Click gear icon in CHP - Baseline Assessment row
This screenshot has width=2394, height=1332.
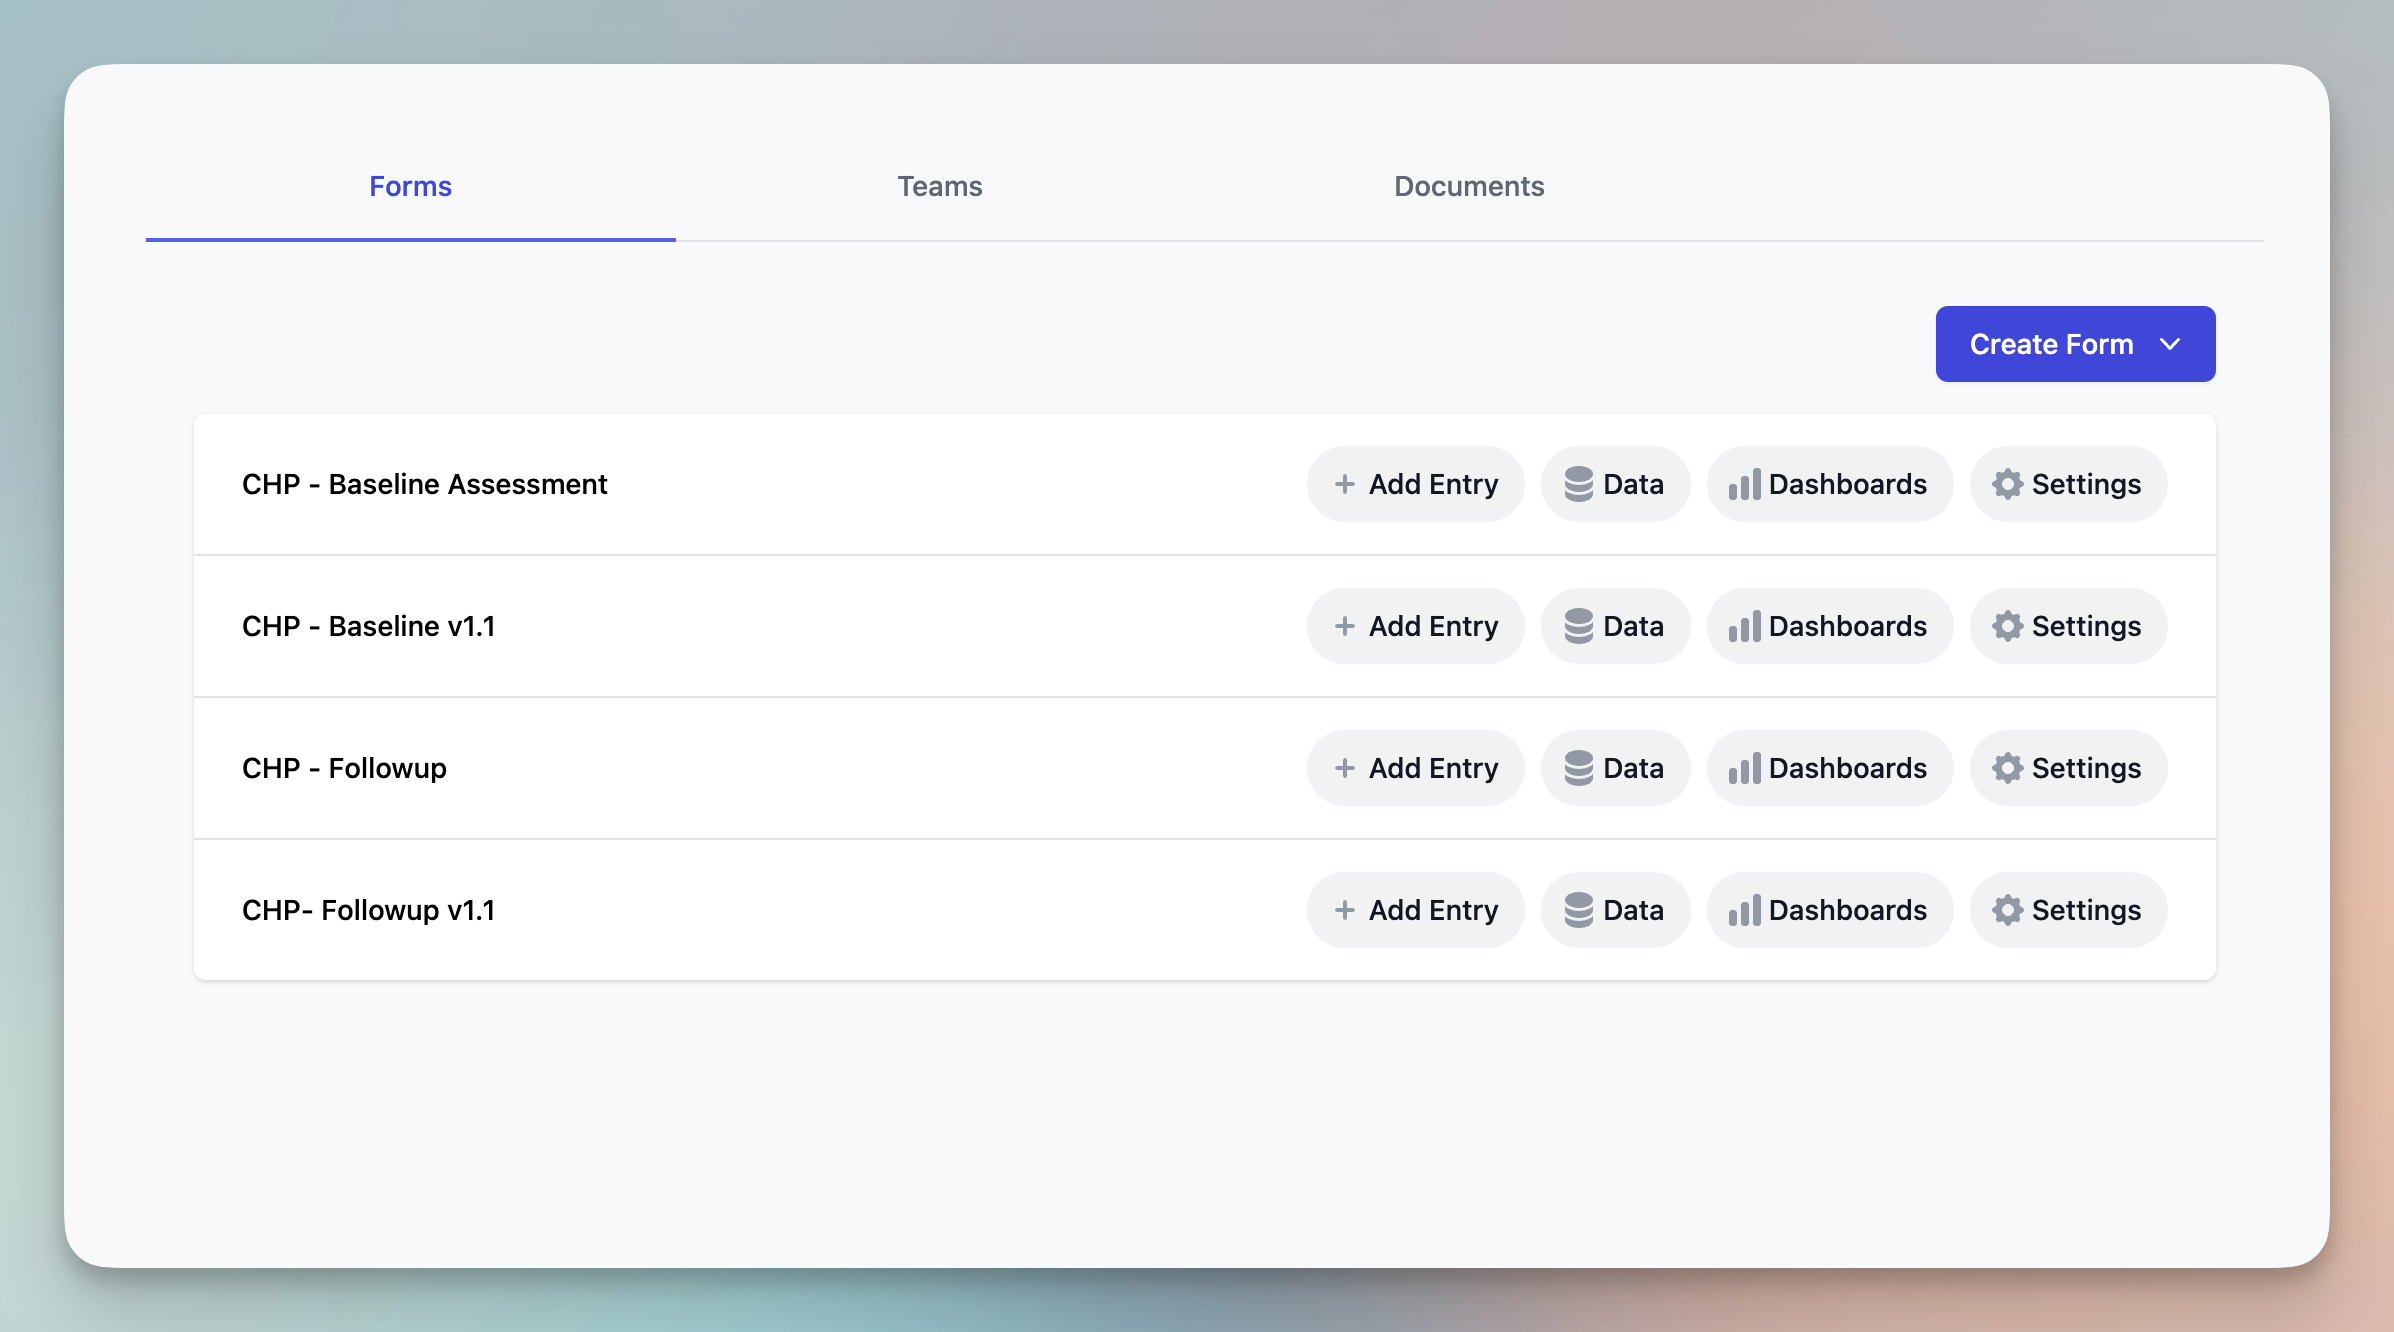click(x=2007, y=484)
